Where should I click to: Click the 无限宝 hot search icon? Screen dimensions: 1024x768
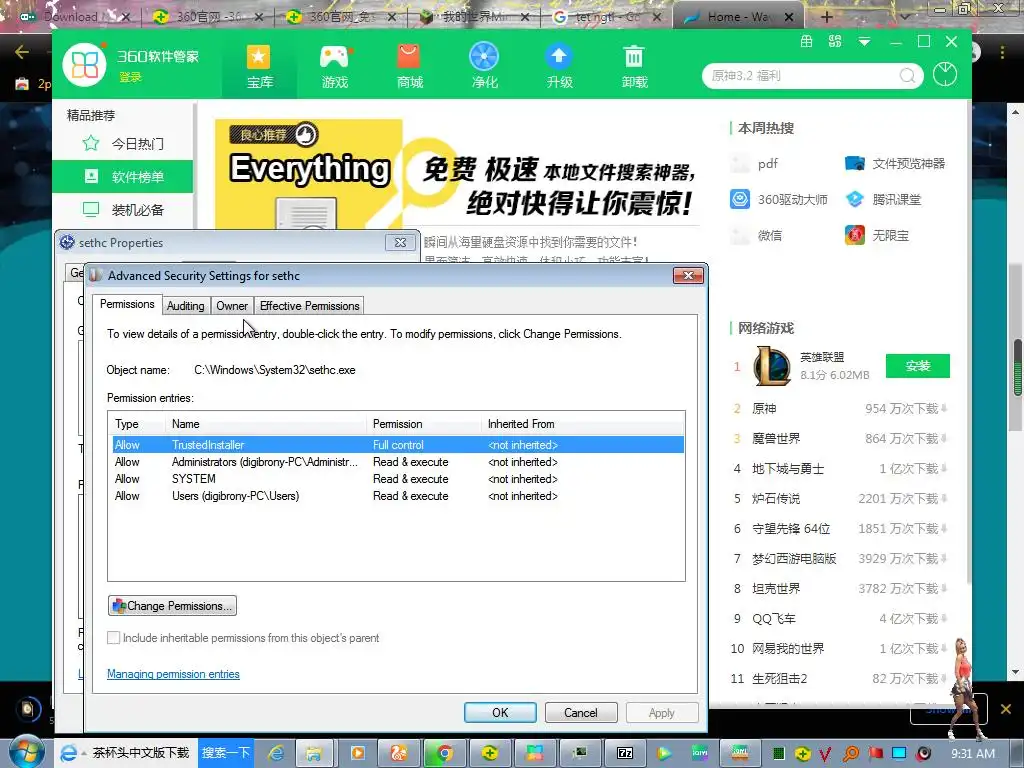(x=854, y=234)
